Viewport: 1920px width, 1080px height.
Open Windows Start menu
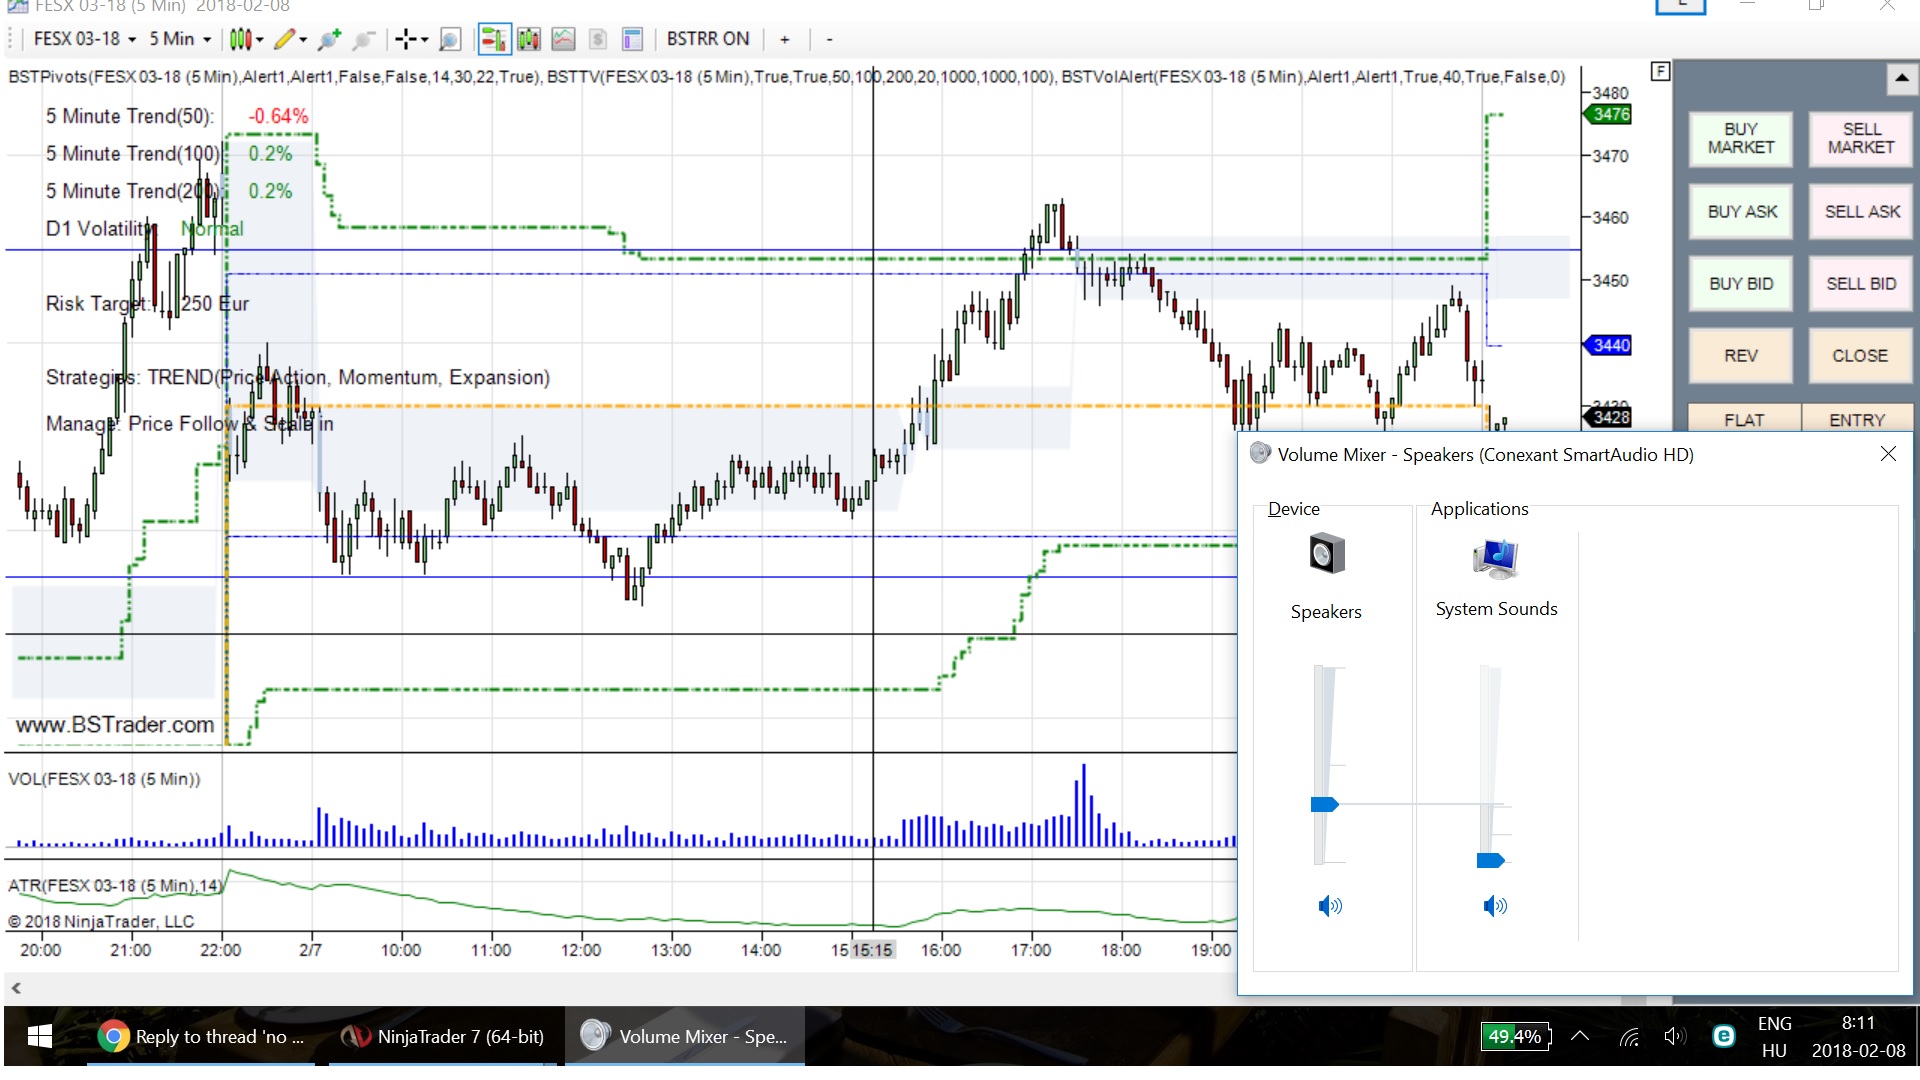tap(40, 1037)
